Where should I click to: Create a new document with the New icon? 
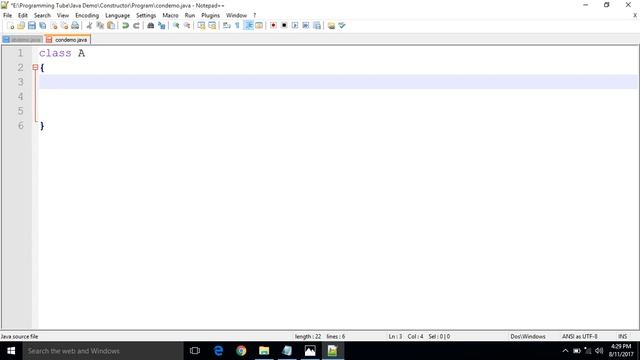(10, 26)
